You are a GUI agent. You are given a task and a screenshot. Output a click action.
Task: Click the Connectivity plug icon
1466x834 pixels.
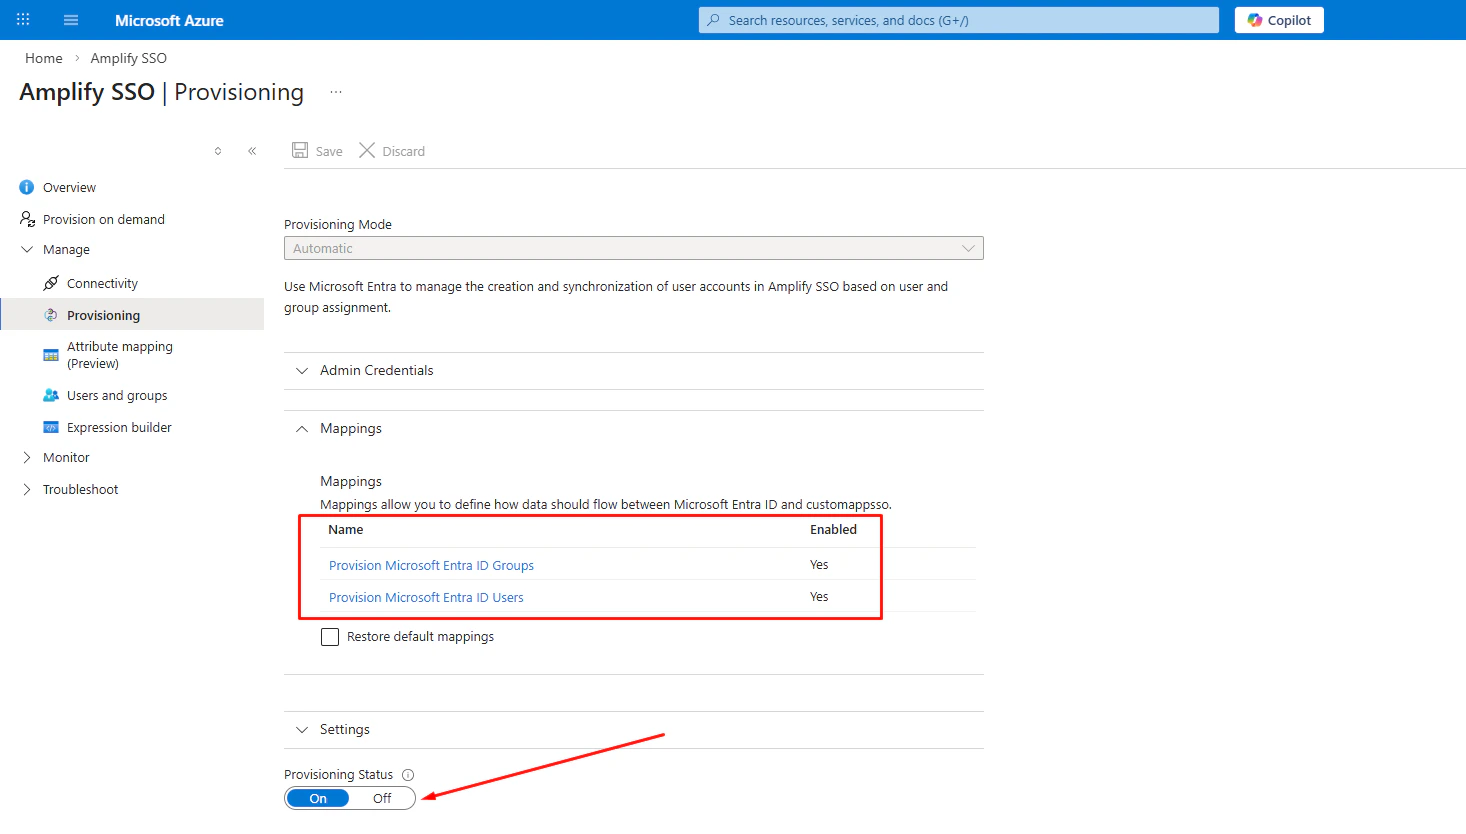pyautogui.click(x=51, y=283)
